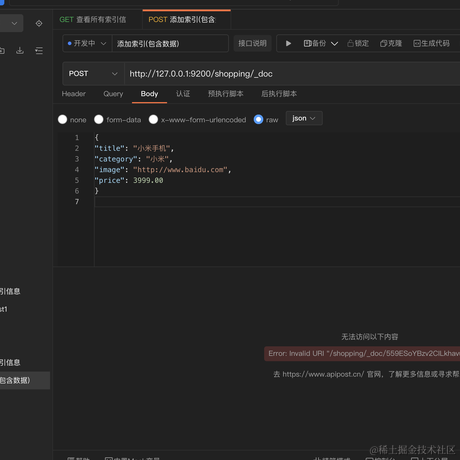Viewport: 460px width, 460px height.
Task: Open the top-left sidebar dropdown chevron
Action: [14, 23]
